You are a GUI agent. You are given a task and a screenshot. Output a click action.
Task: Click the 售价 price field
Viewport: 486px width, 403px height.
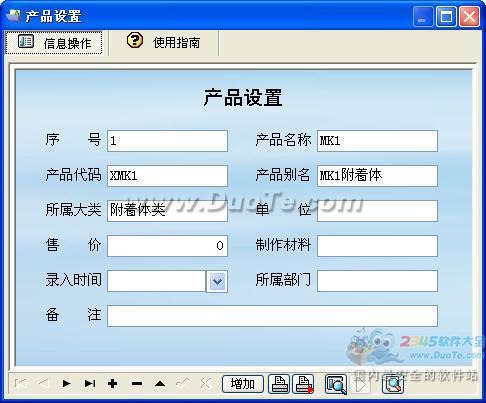click(167, 246)
